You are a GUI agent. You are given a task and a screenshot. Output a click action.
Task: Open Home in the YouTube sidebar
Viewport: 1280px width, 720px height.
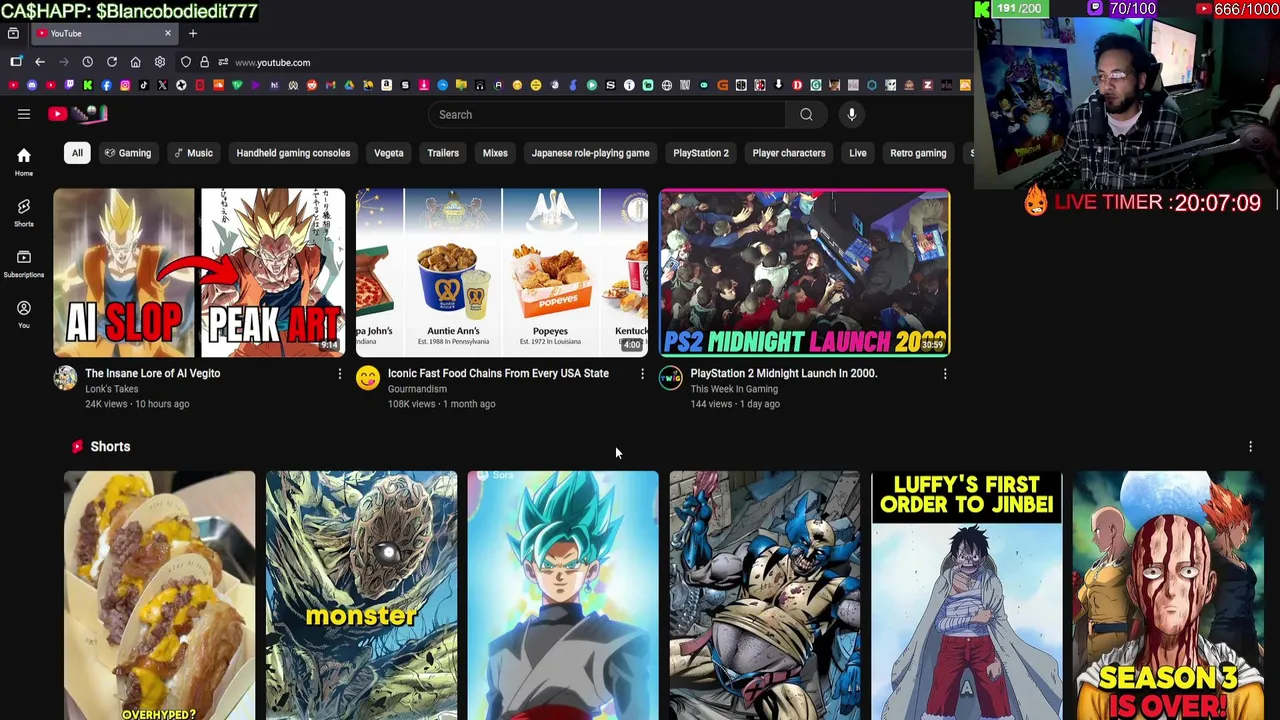pos(23,161)
